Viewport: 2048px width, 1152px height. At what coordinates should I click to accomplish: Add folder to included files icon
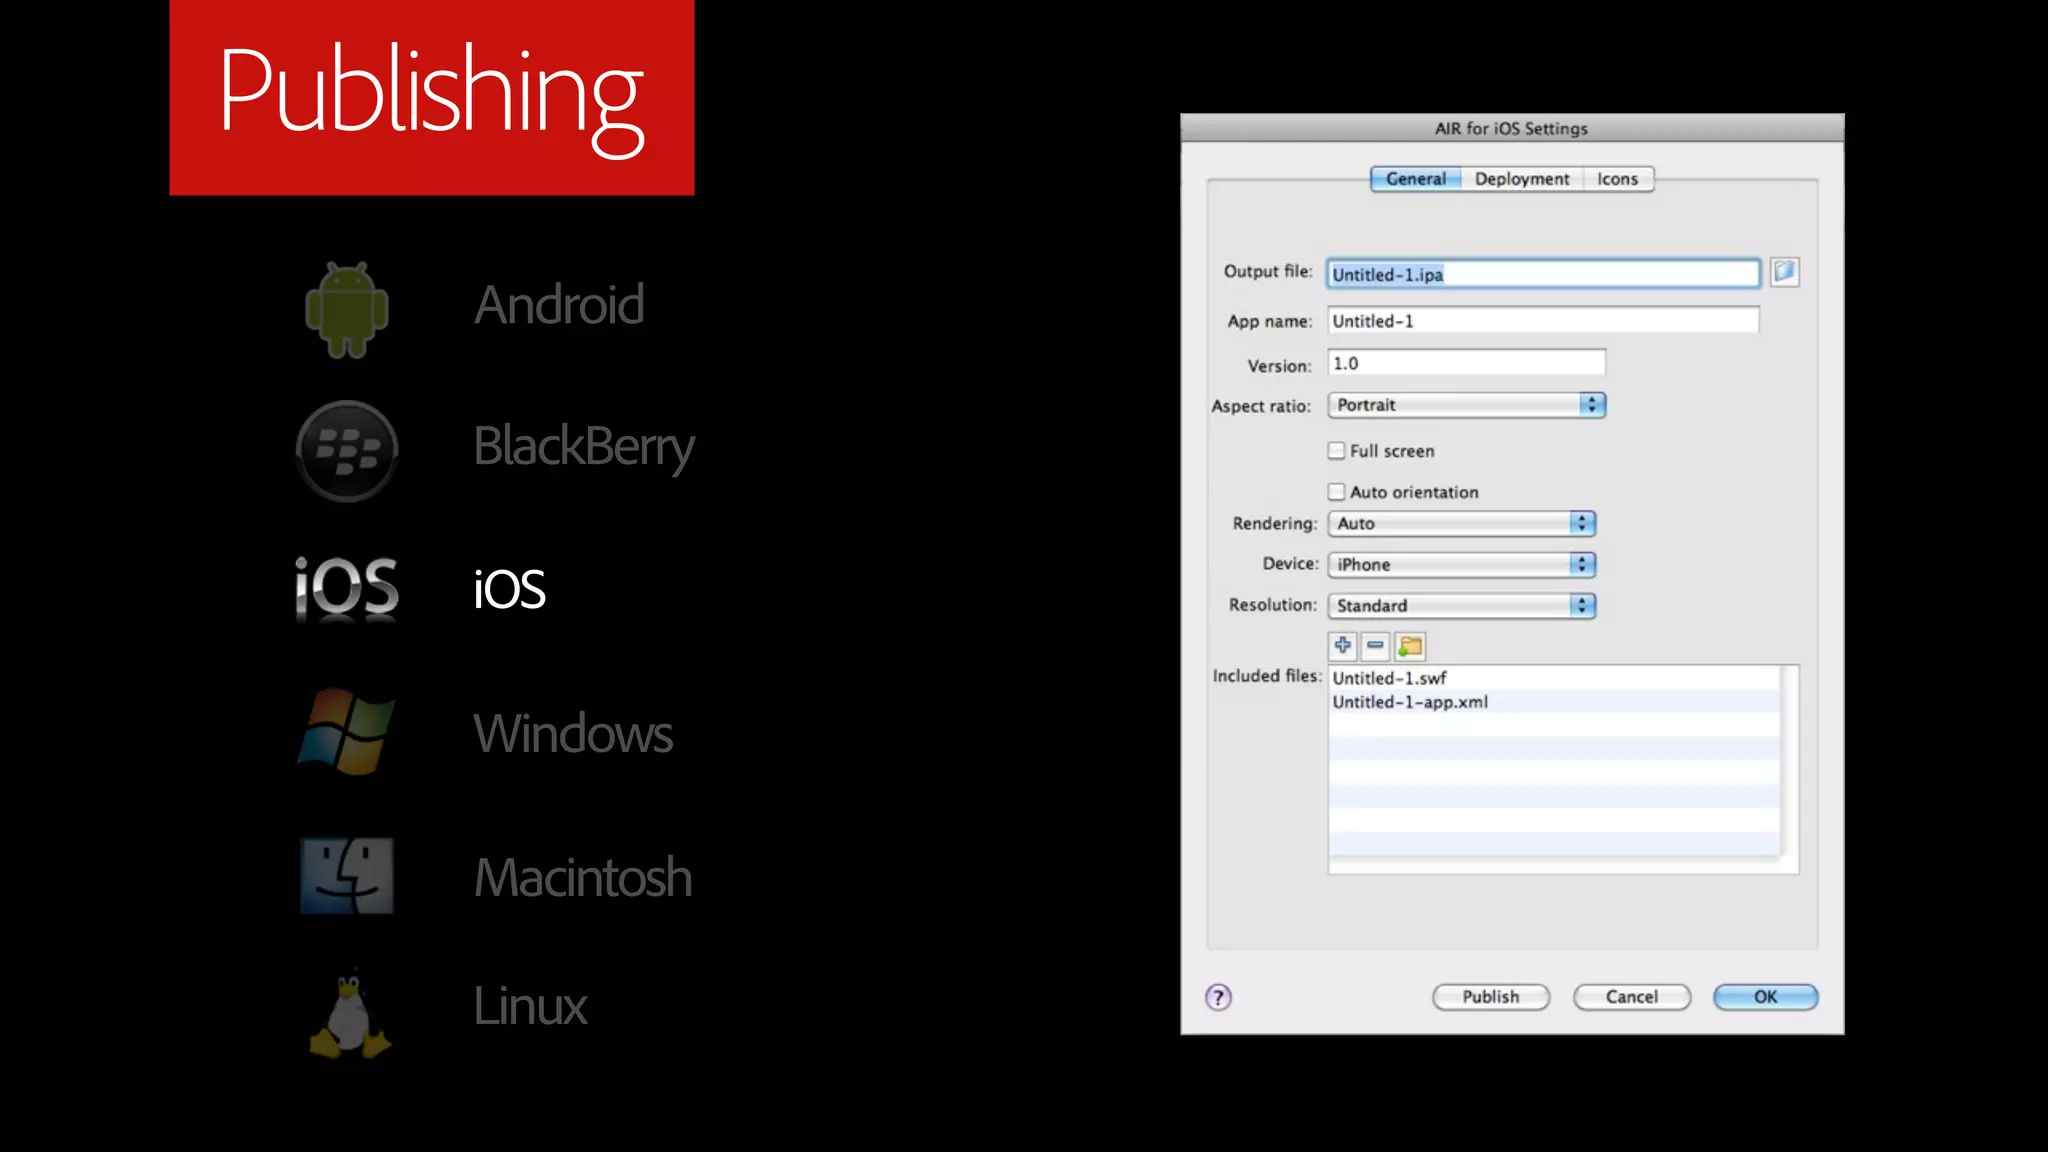tap(1410, 646)
